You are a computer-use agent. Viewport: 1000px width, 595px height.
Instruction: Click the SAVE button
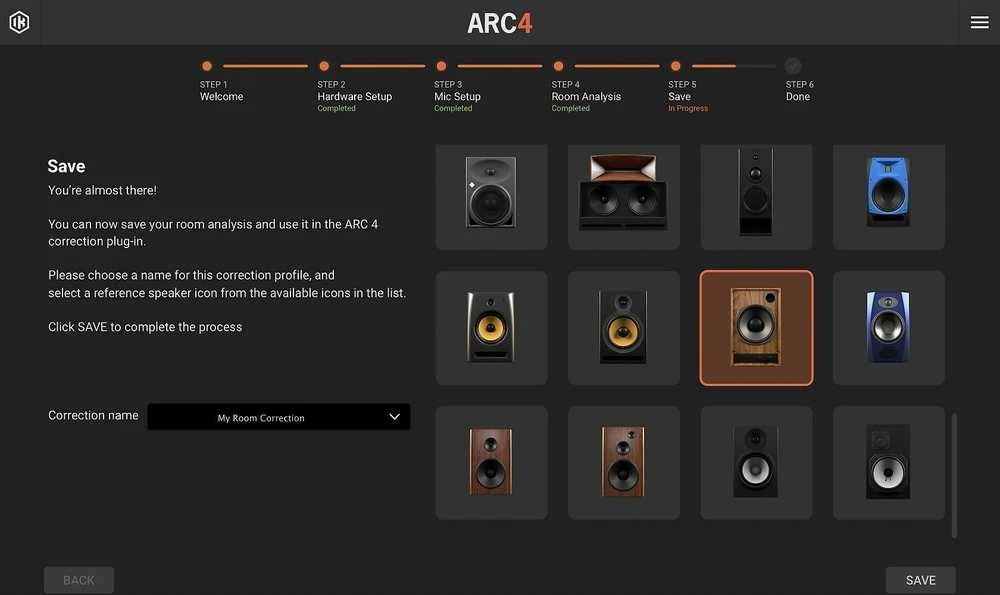[x=920, y=580]
